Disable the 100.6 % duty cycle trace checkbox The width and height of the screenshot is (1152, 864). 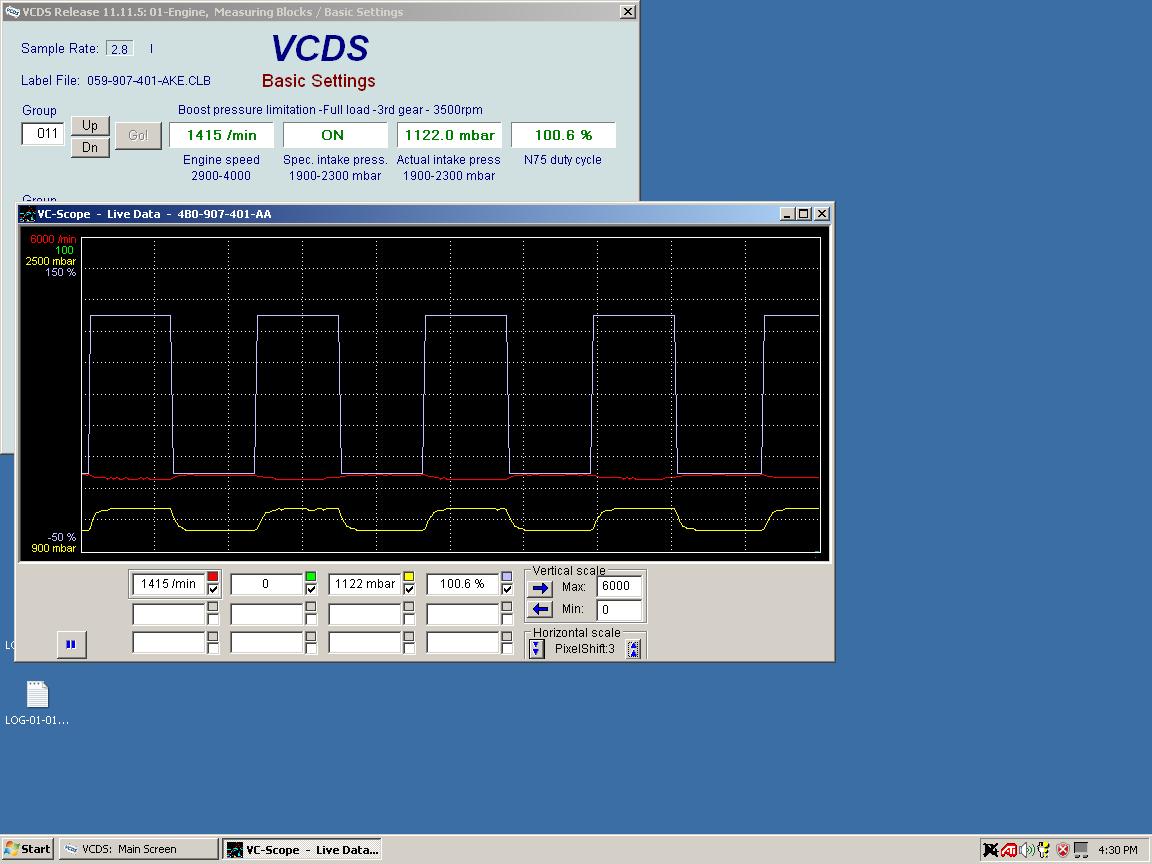507,590
